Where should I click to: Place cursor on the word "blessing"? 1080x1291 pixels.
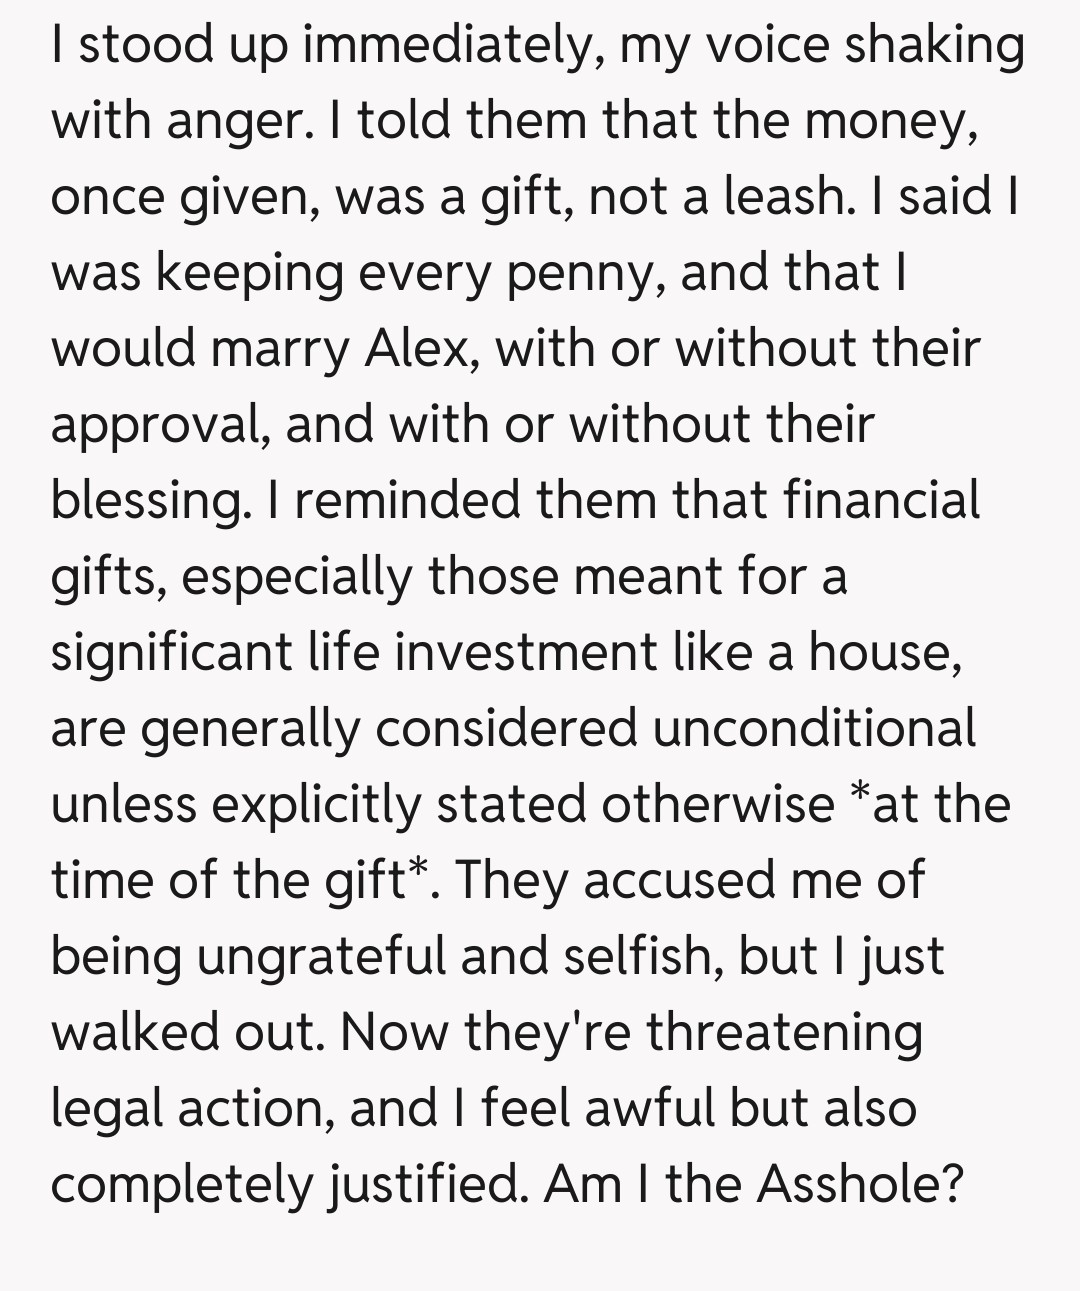tap(149, 501)
